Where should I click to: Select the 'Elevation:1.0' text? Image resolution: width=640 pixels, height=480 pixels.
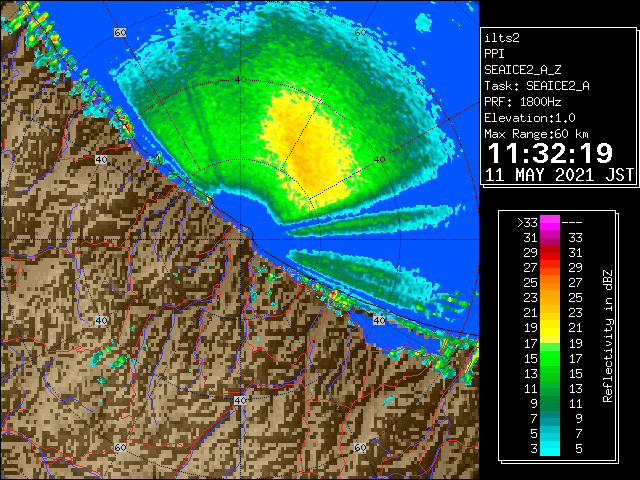click(530, 118)
